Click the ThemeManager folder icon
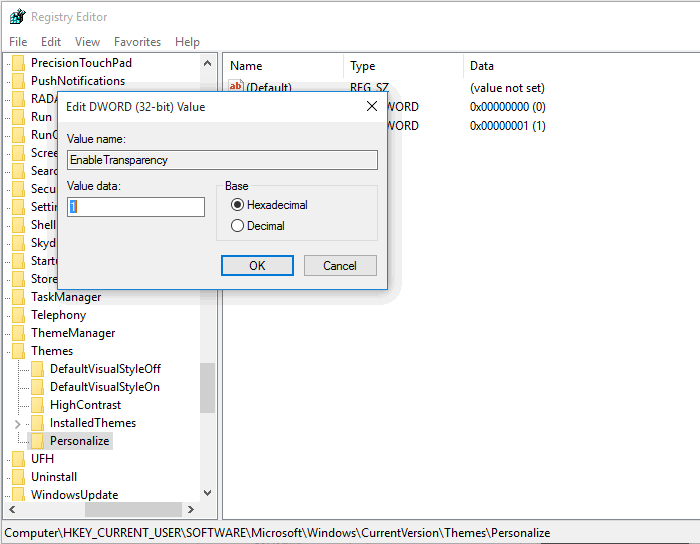Screen dimensions: 700x544 tap(19, 333)
